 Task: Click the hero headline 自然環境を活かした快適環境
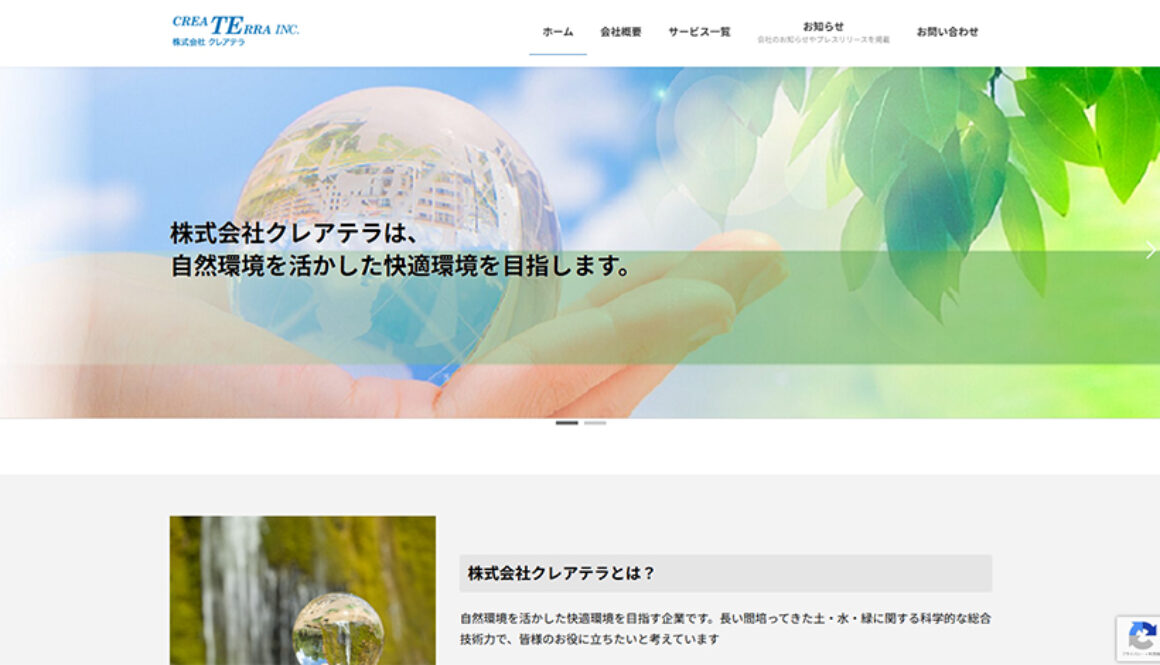400,267
